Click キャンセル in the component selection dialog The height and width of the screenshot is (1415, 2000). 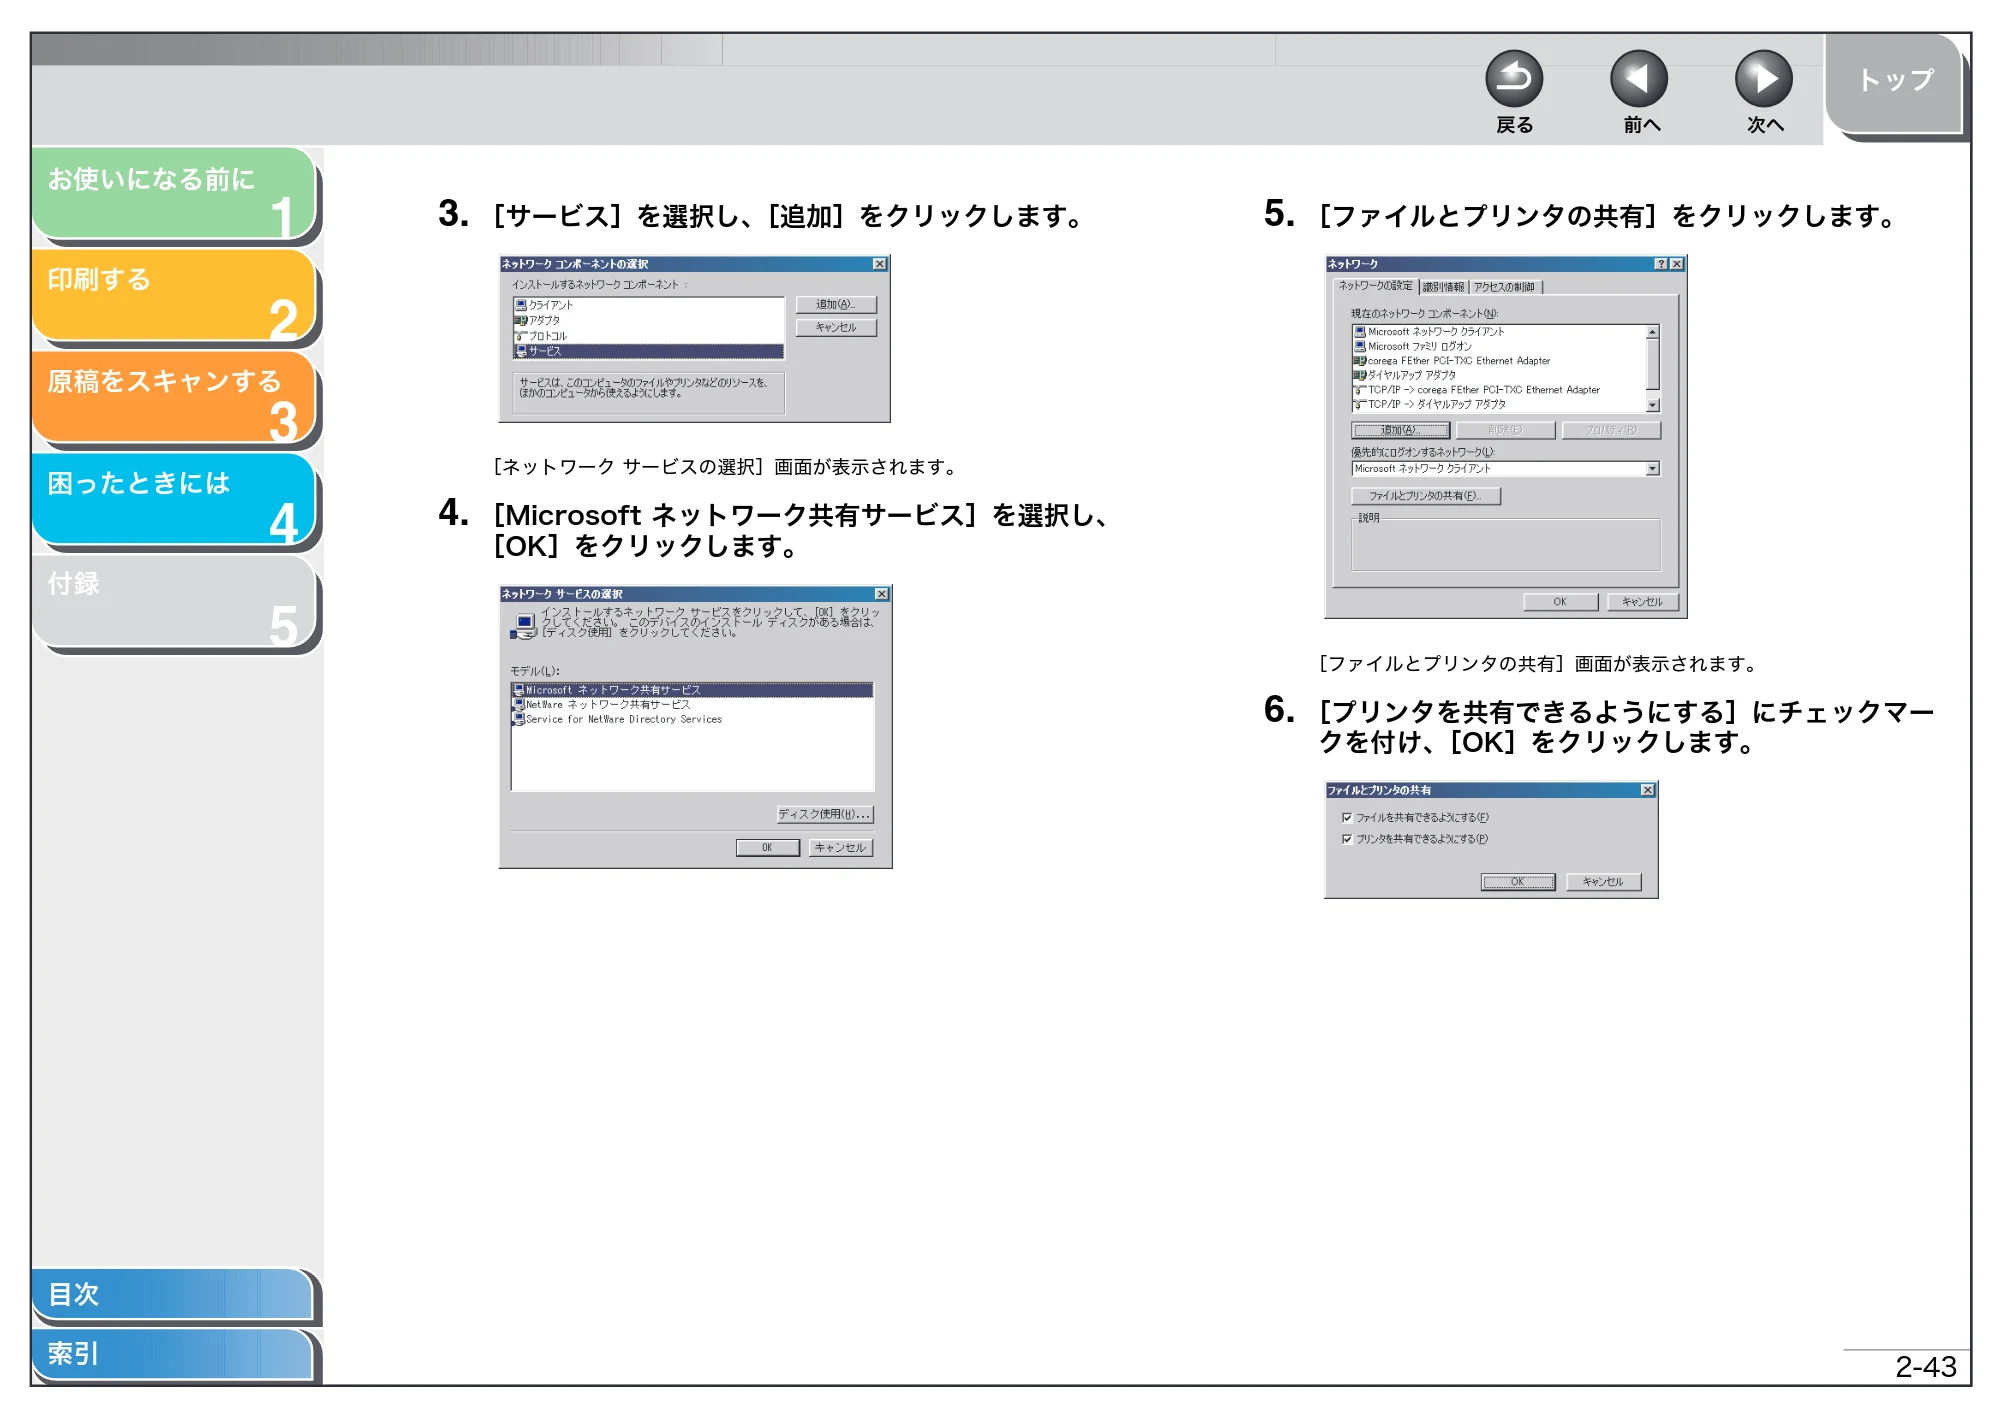836,327
